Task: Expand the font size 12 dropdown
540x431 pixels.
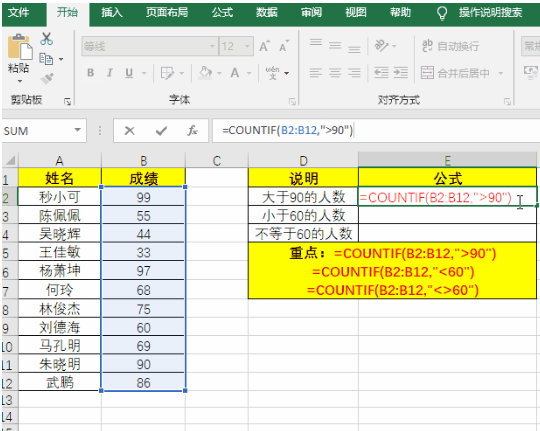Action: tap(247, 46)
